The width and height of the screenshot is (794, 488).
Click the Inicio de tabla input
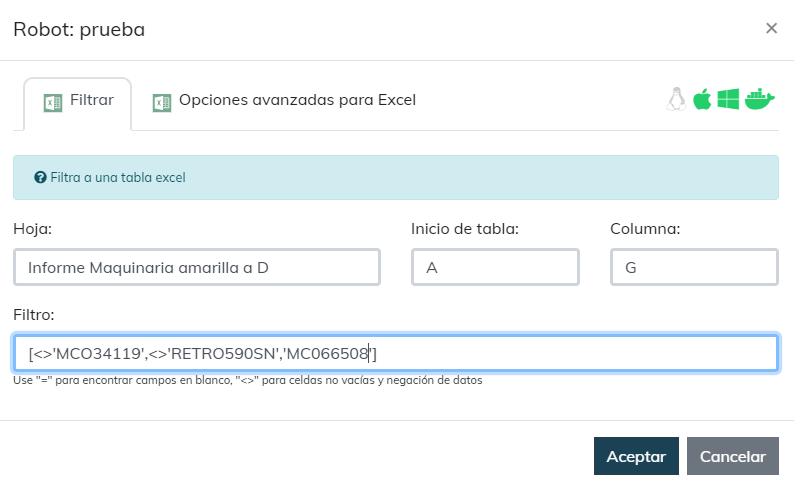[495, 267]
